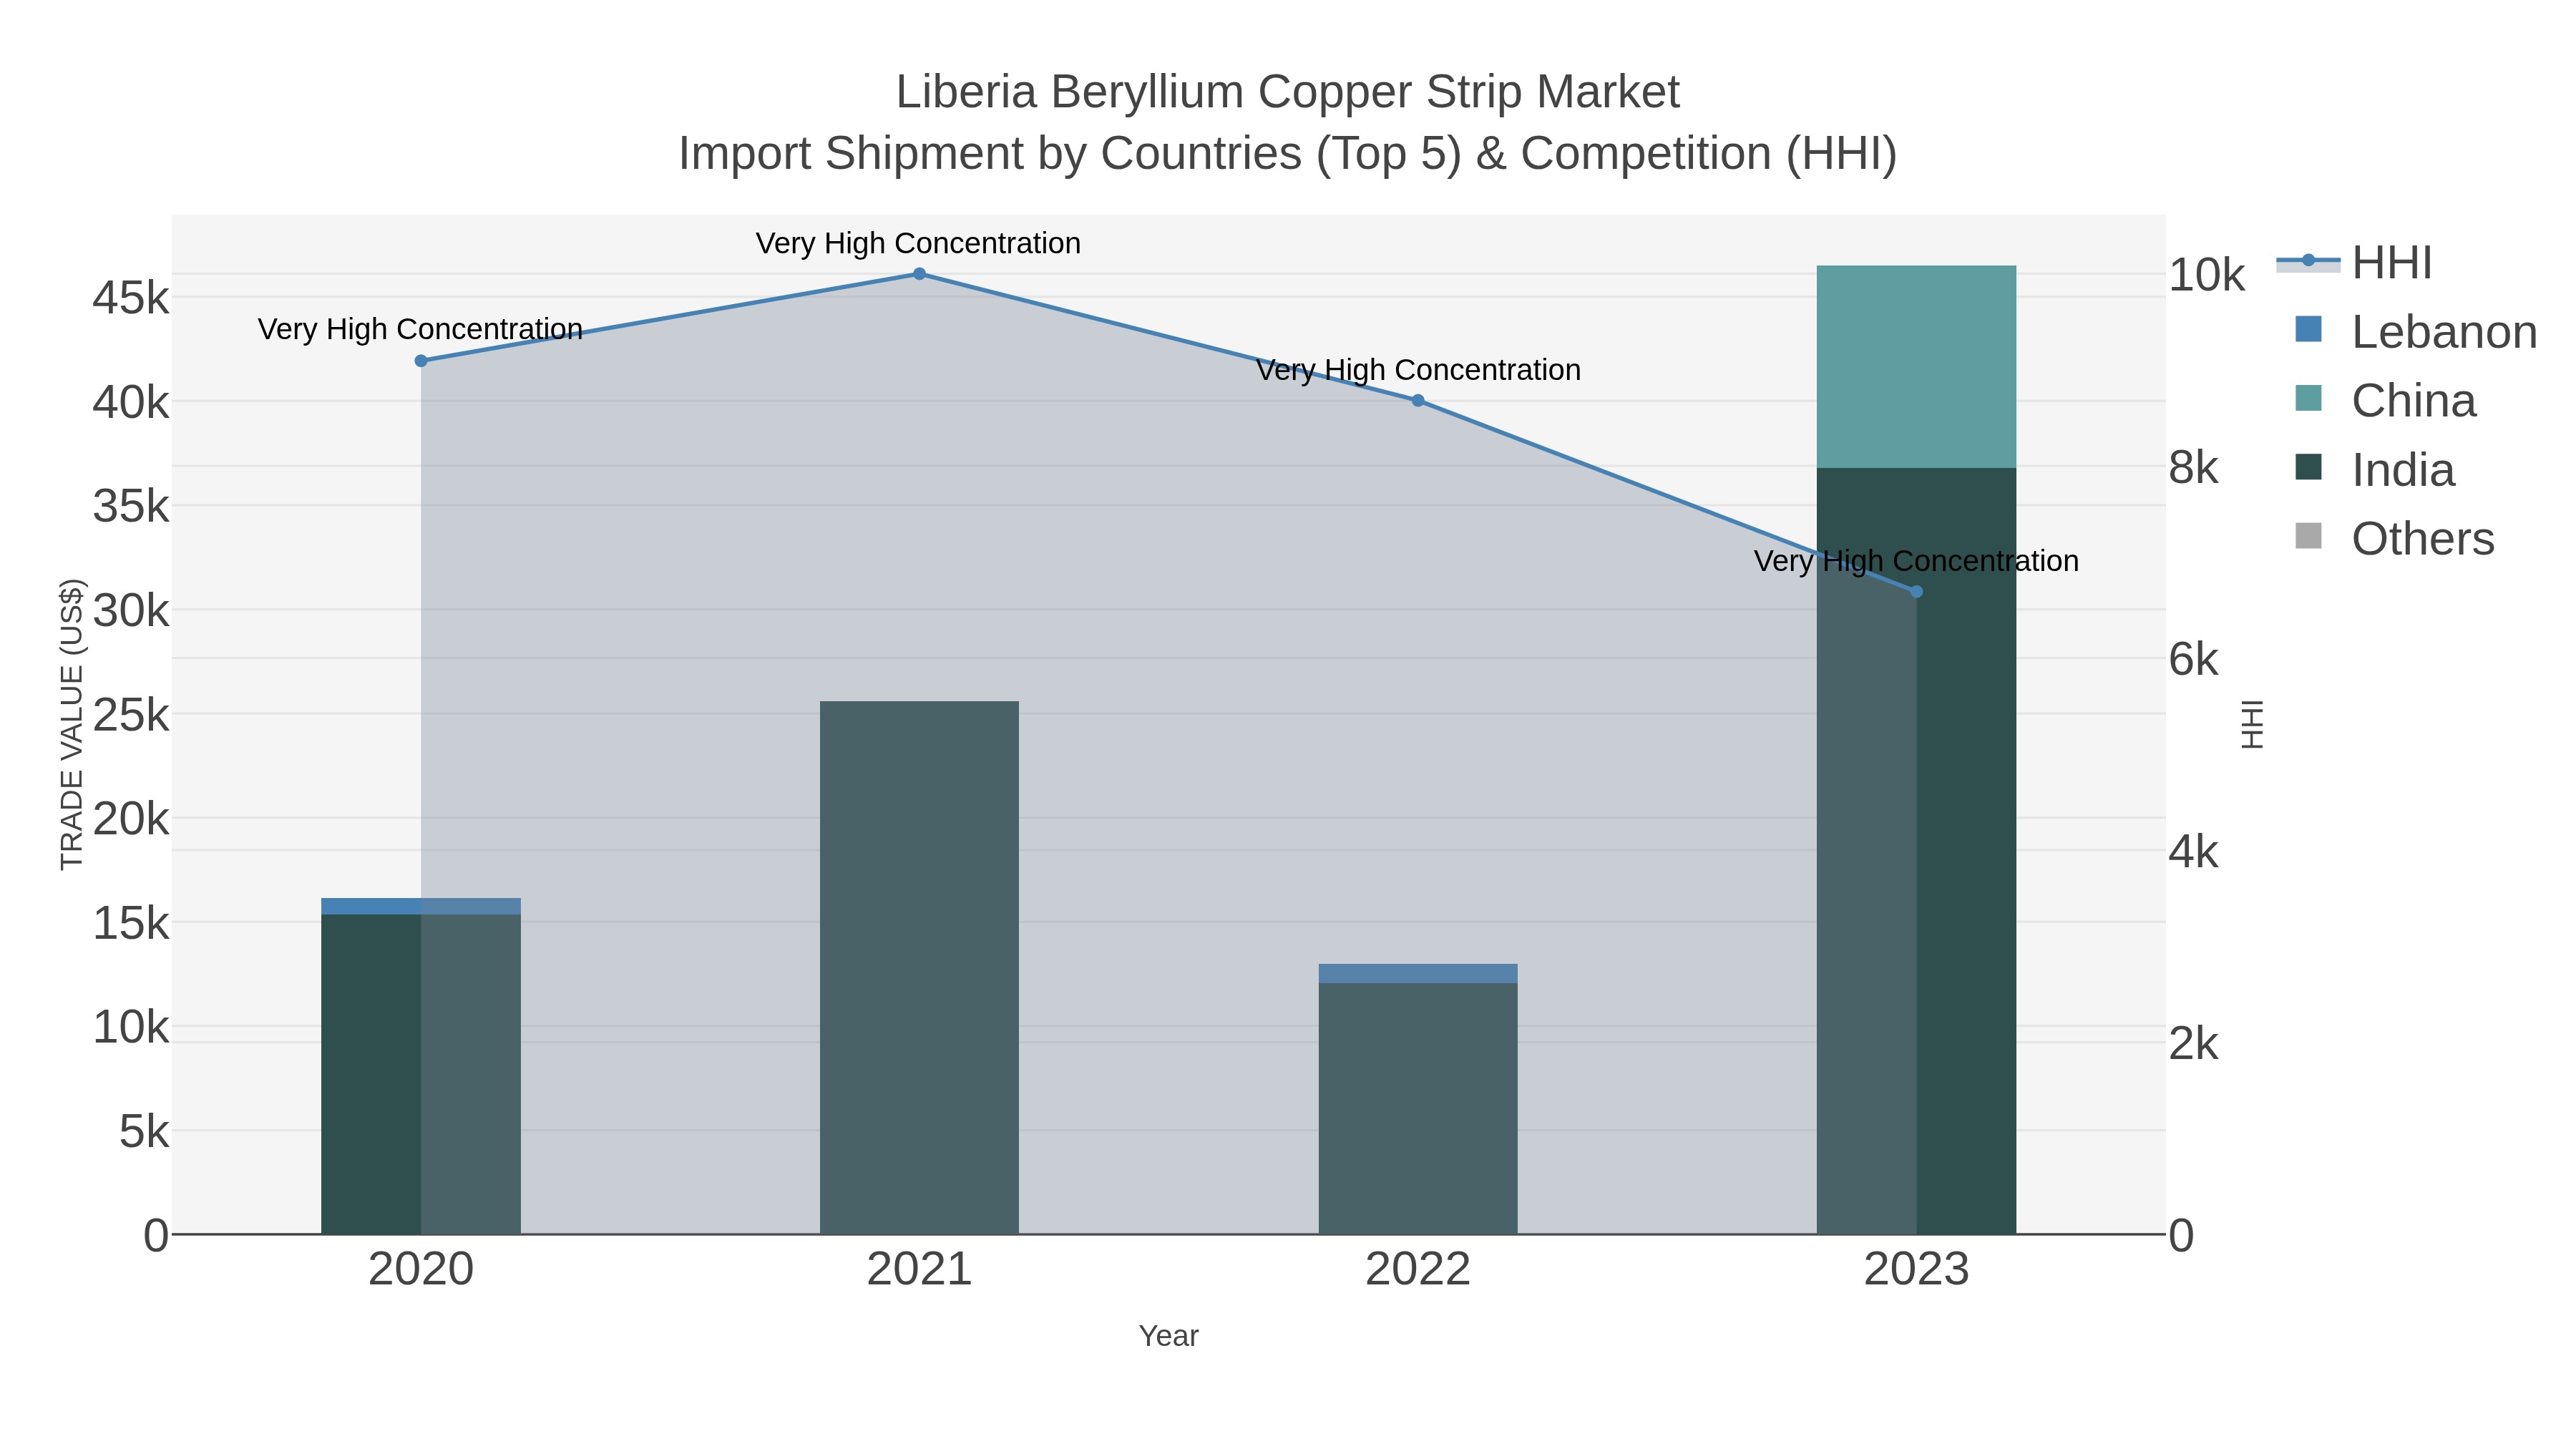The height and width of the screenshot is (1449, 2576).
Task: Select the 2020 HHI data point
Action: pos(421,361)
